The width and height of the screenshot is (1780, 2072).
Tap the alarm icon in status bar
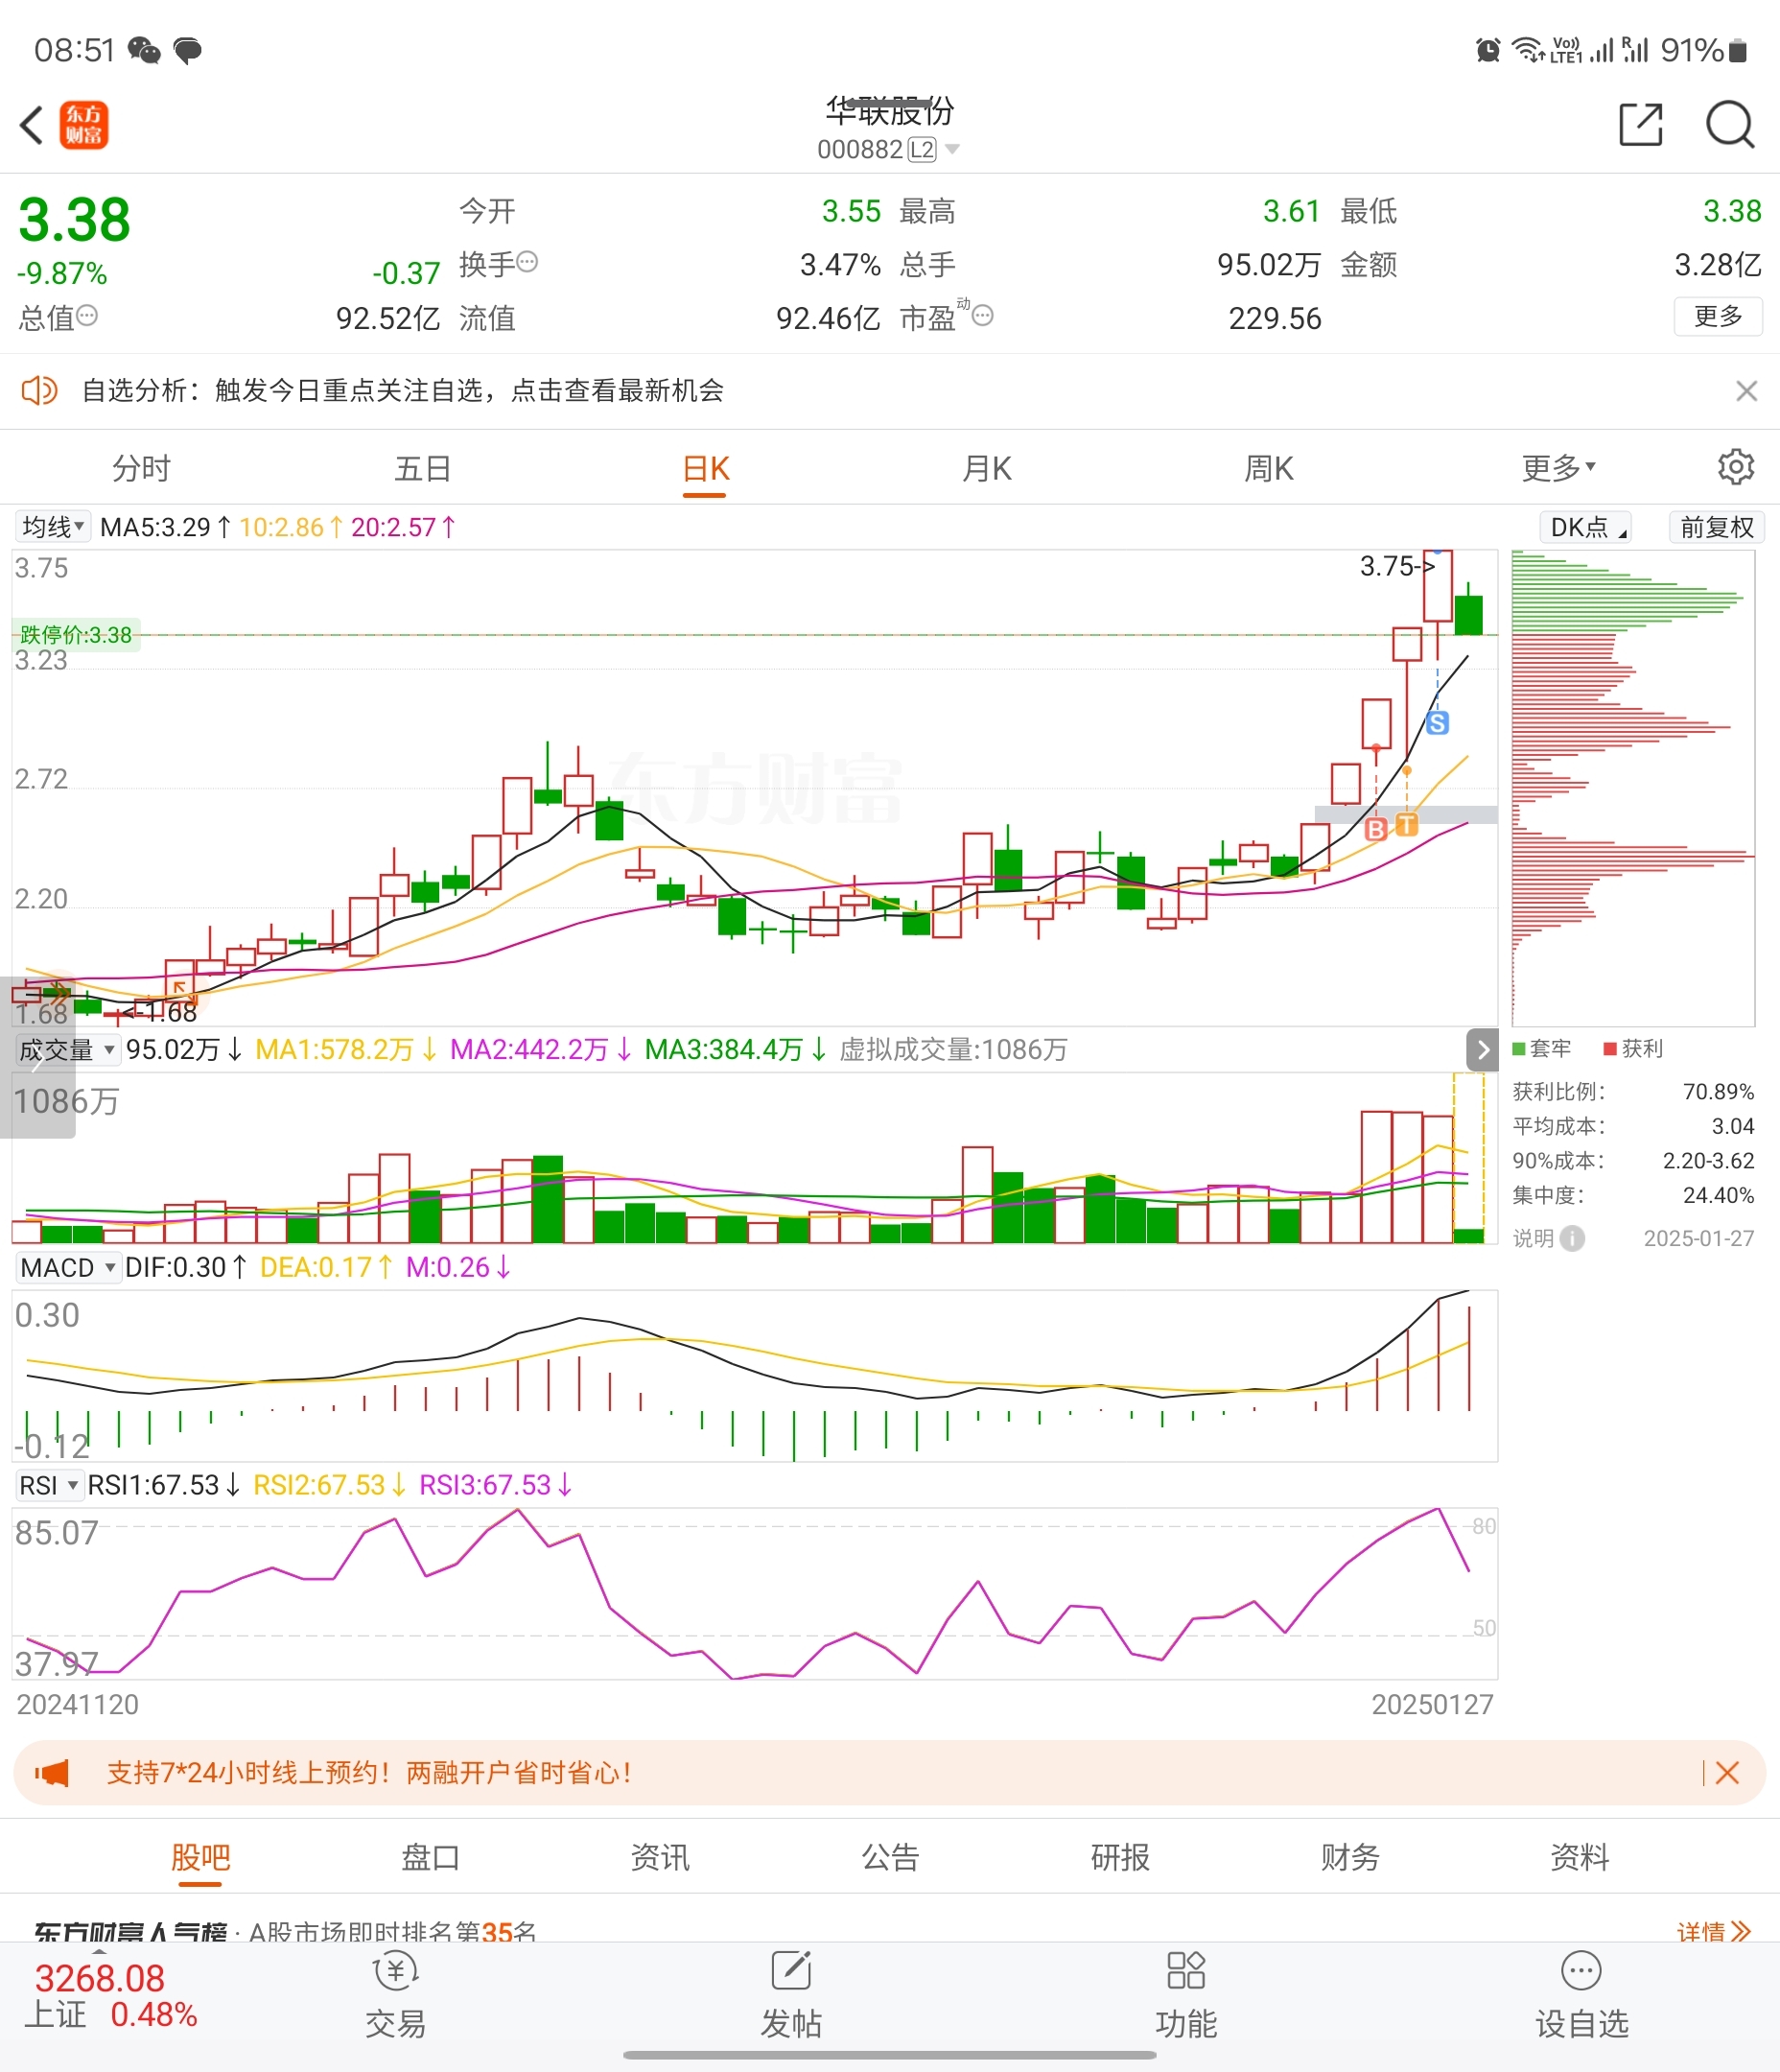1488,50
